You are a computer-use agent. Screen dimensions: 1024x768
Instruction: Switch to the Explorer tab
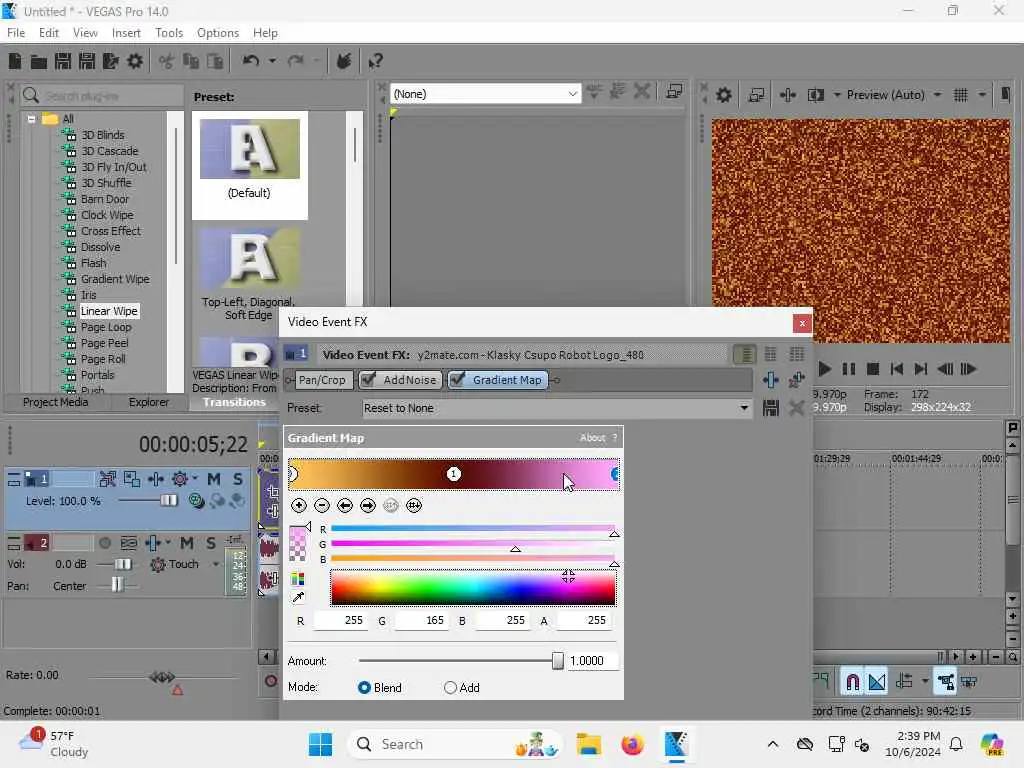coord(149,402)
